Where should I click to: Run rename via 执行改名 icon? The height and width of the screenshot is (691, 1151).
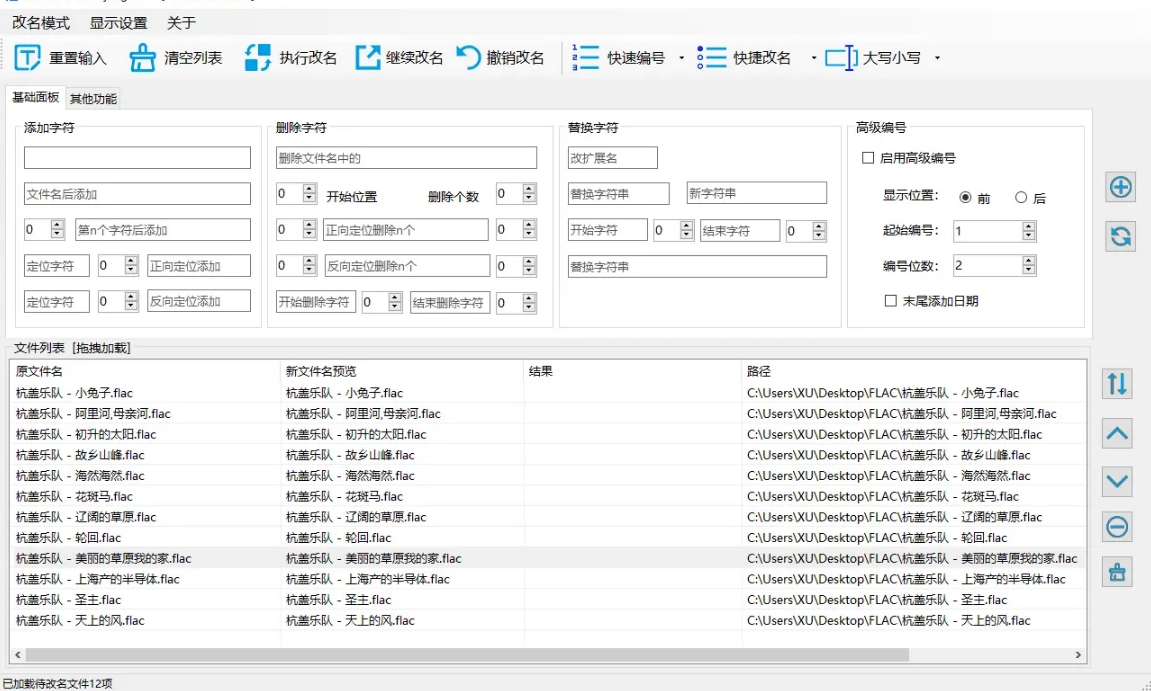tap(258, 57)
